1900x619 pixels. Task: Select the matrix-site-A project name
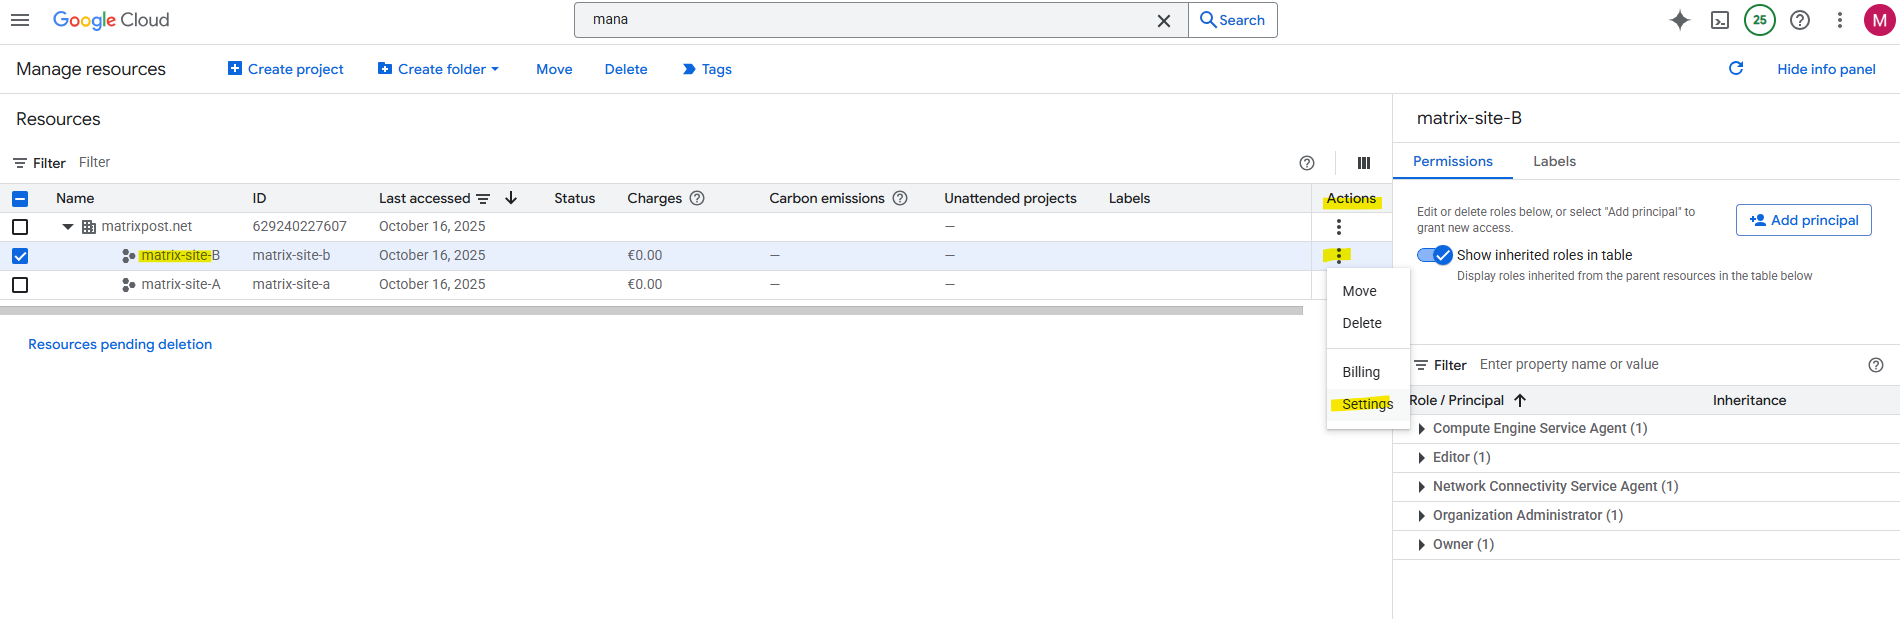181,285
